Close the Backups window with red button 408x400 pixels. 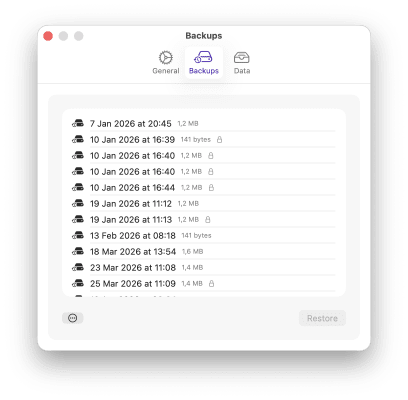[48, 36]
